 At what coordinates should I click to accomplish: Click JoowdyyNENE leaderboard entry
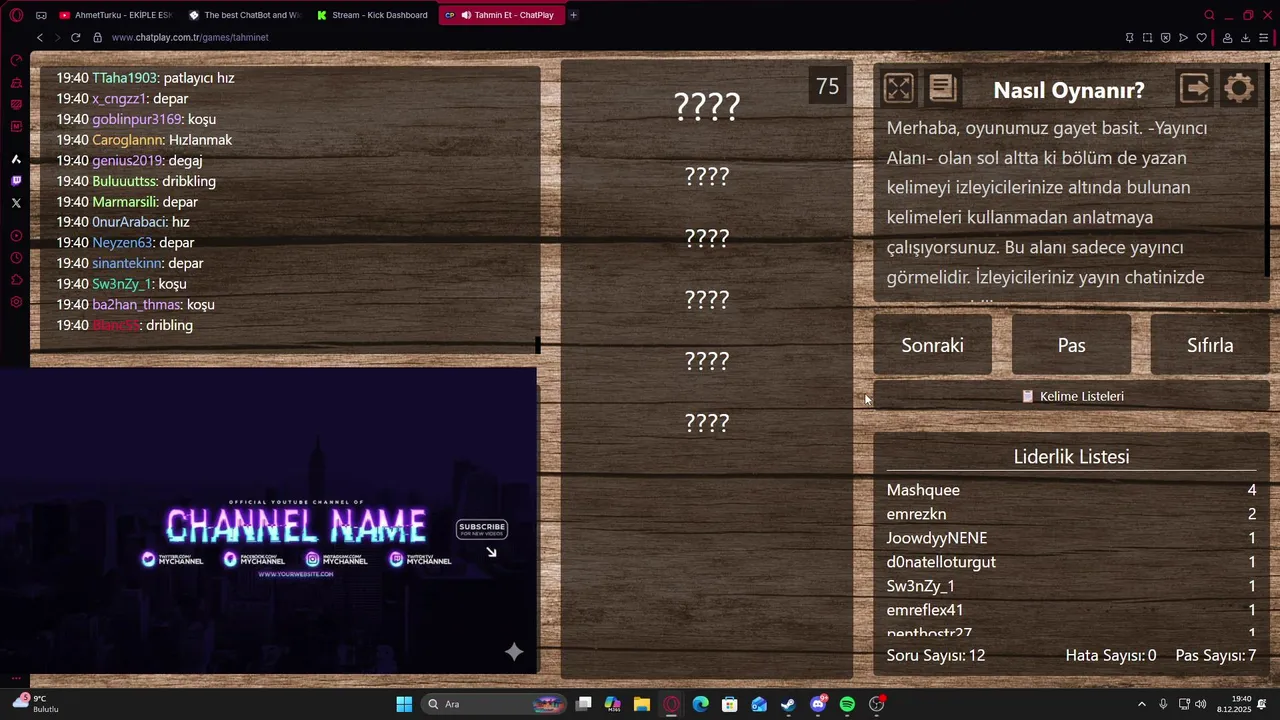[x=937, y=538]
